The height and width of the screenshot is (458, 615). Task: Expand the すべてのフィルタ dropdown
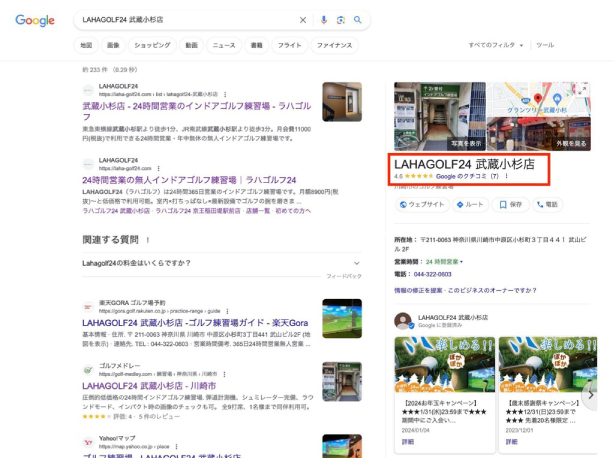pos(494,45)
